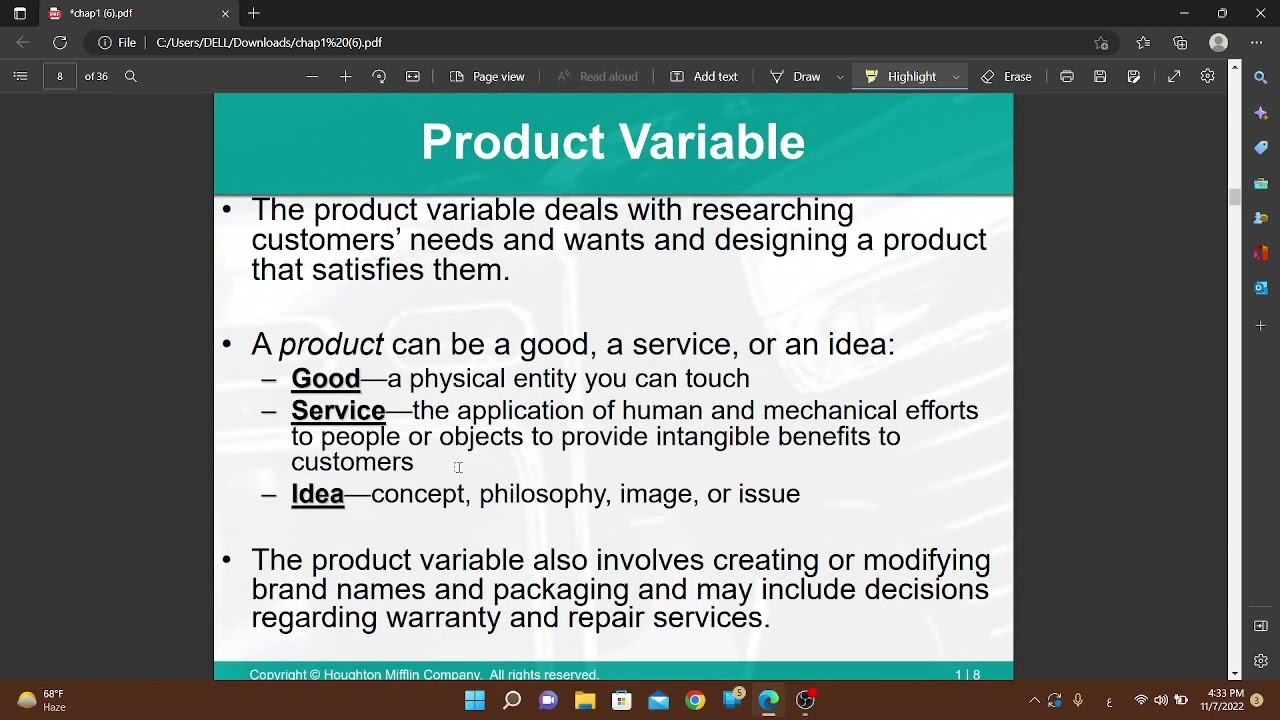Activate the Draw tool
Viewport: 1280px width, 720px height.
[x=796, y=76]
